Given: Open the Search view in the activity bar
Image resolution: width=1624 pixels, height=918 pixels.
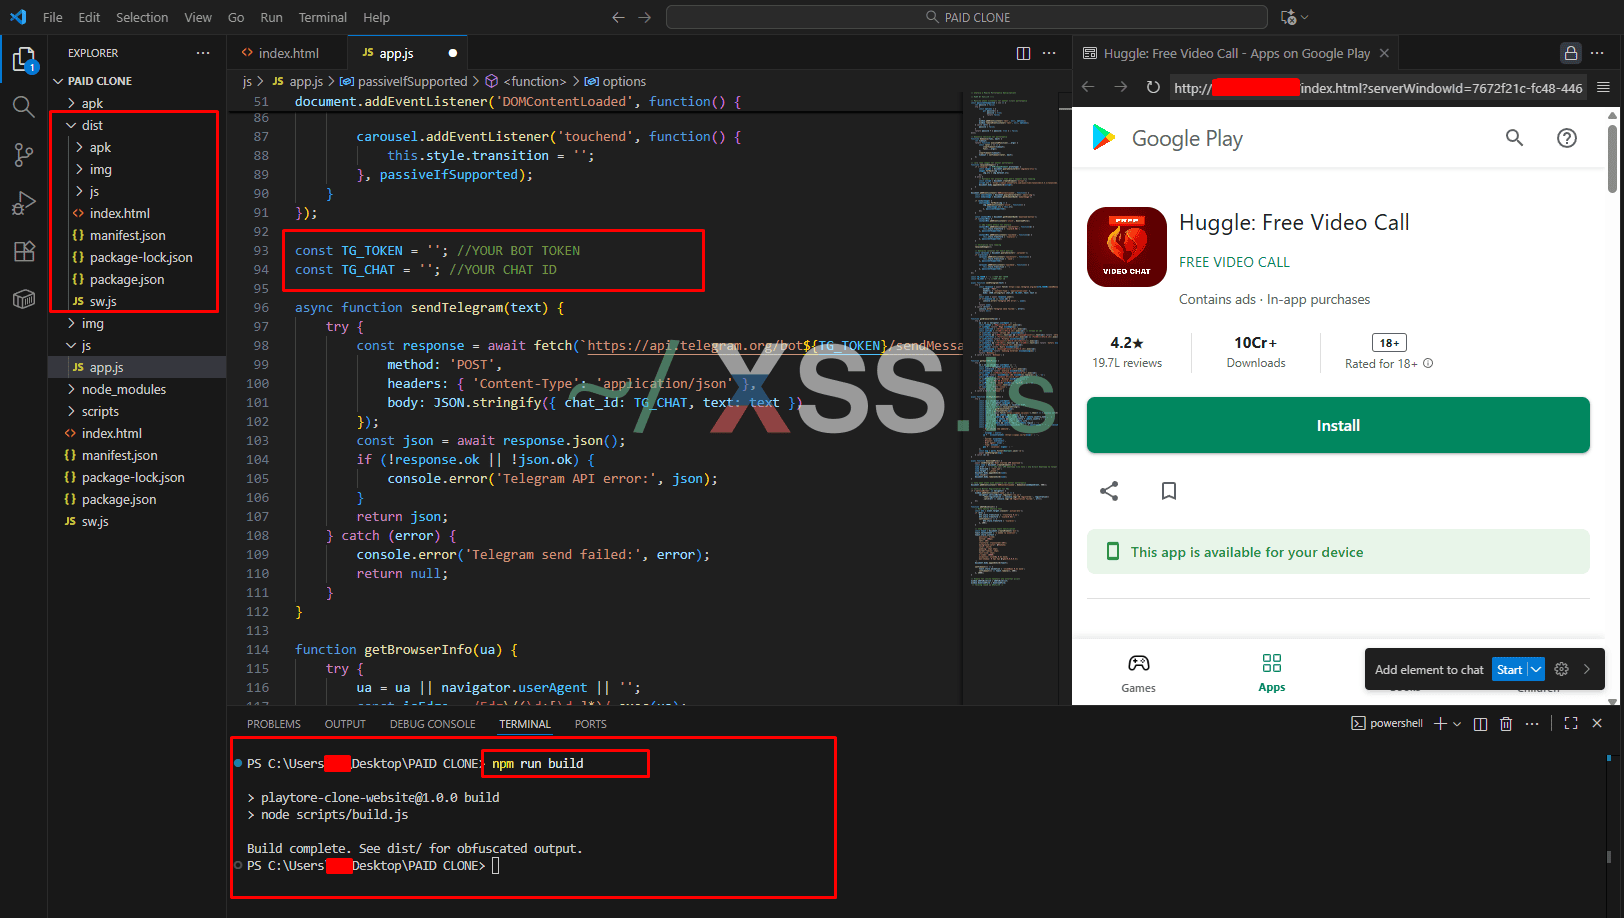Looking at the screenshot, I should 24,106.
